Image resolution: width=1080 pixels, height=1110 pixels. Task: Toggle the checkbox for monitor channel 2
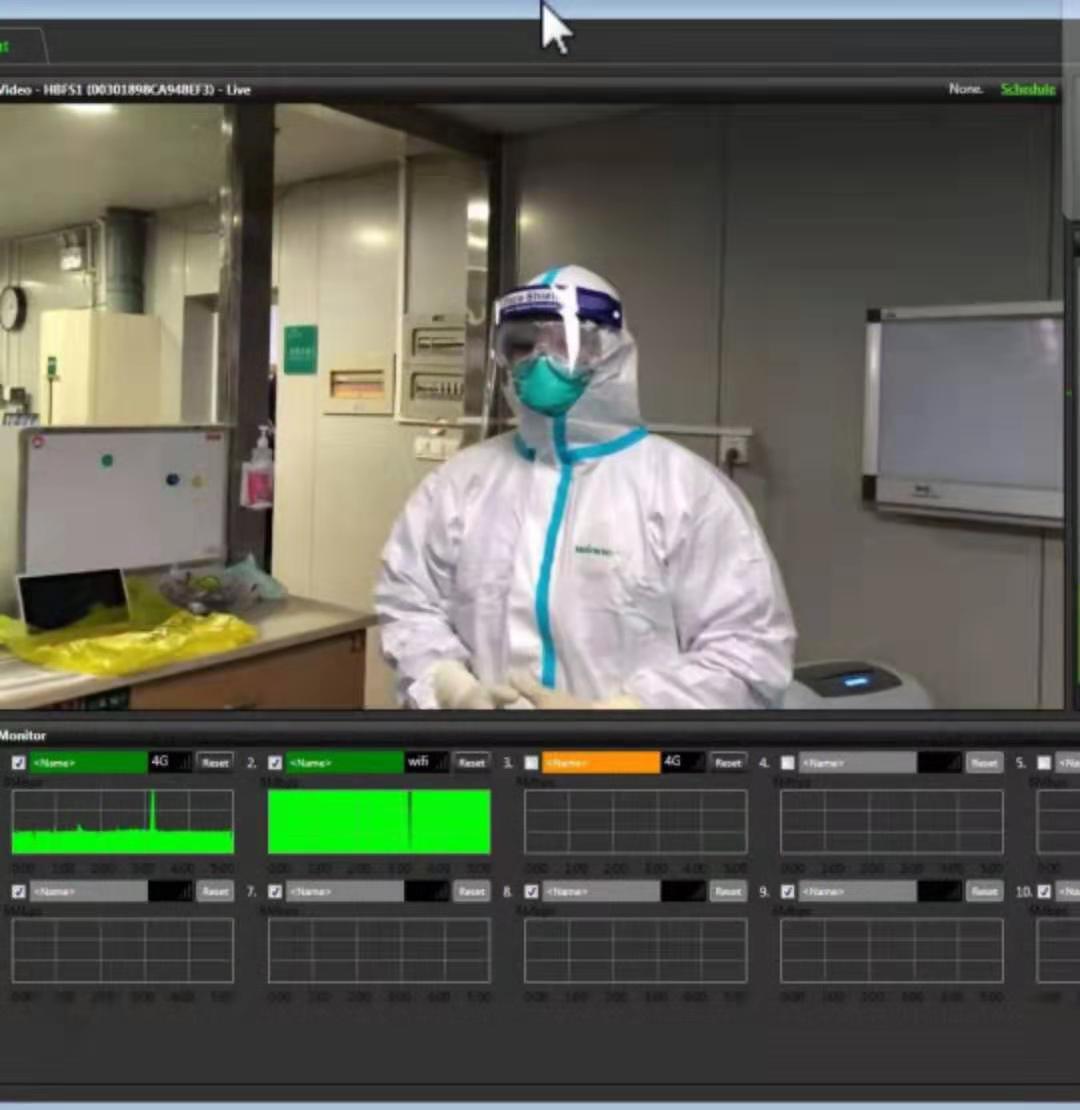click(x=275, y=762)
